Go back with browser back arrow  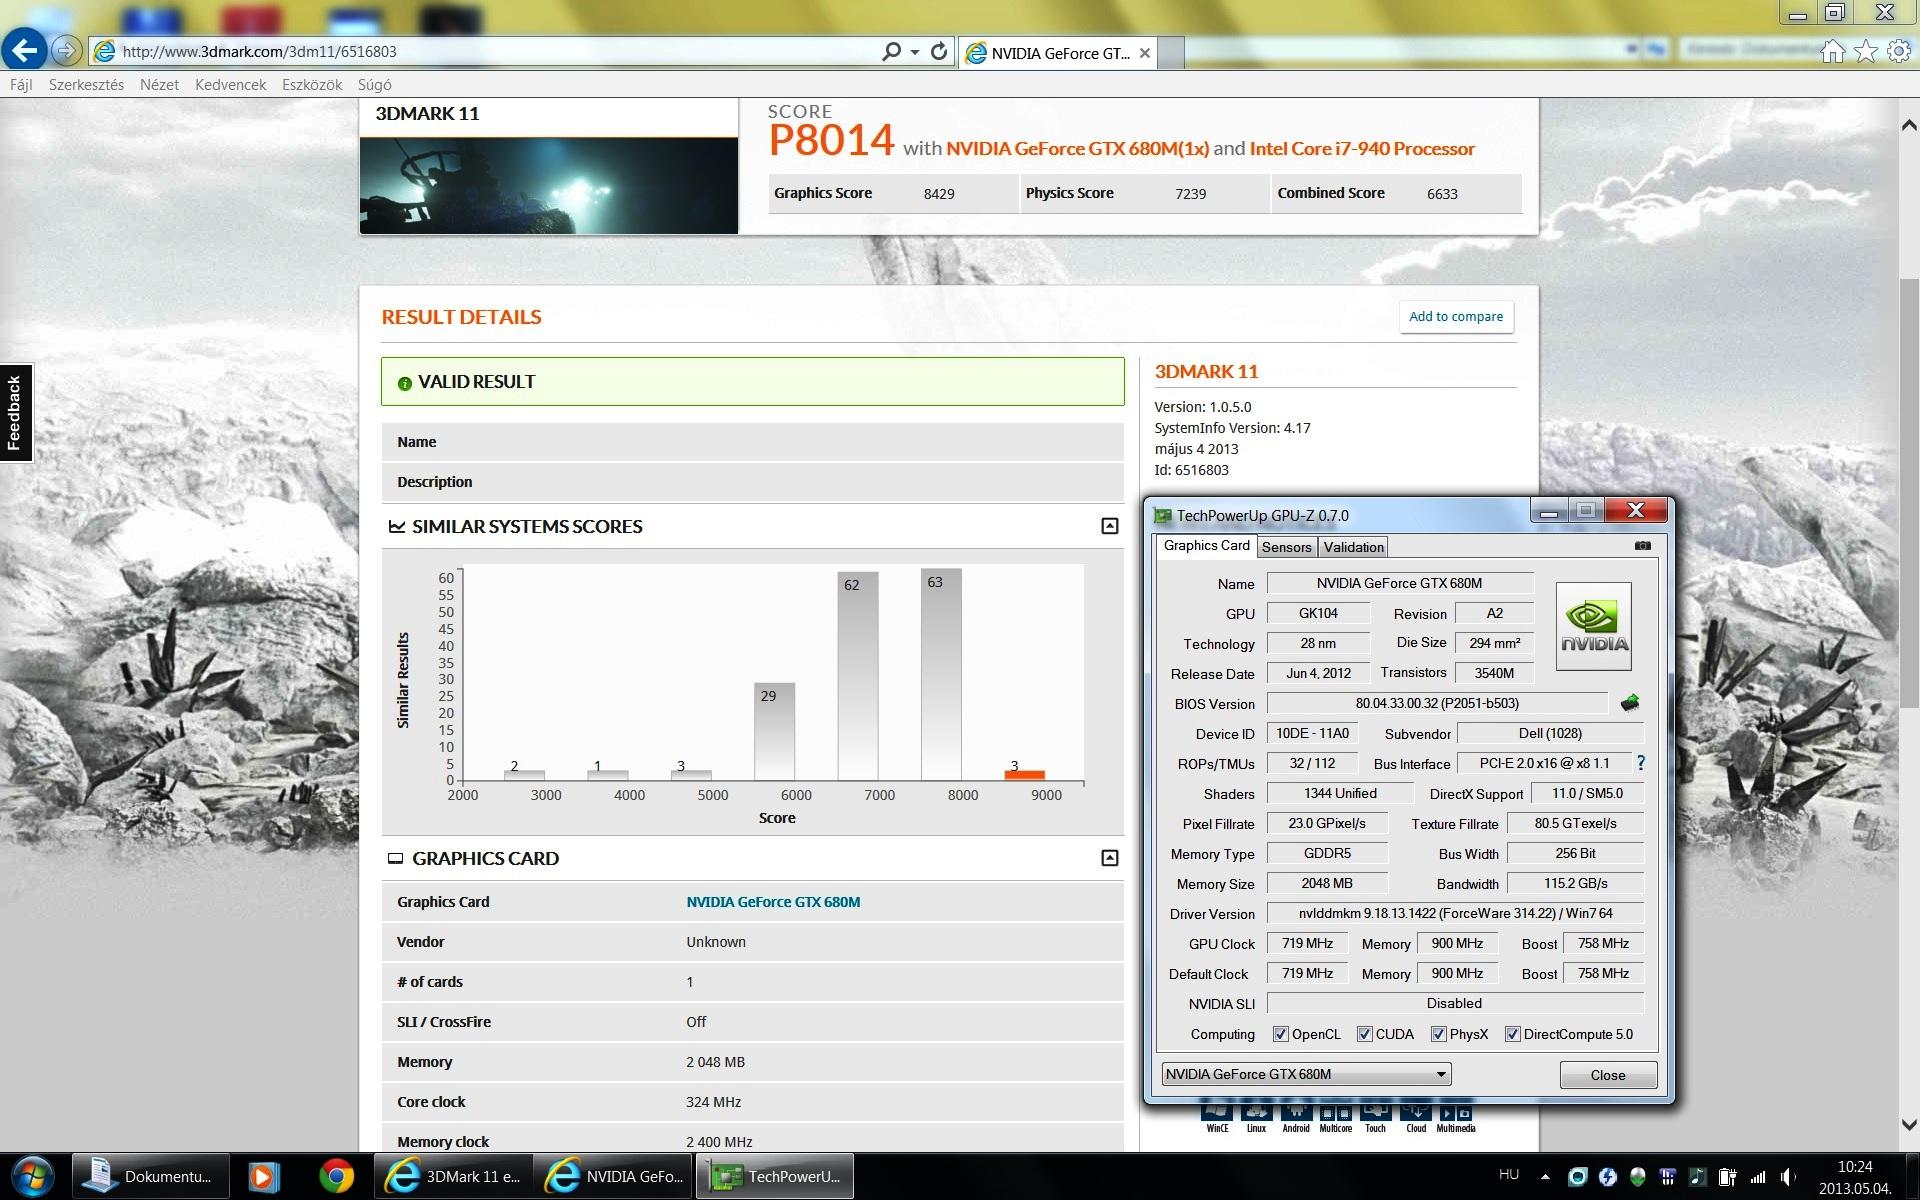click(x=25, y=50)
